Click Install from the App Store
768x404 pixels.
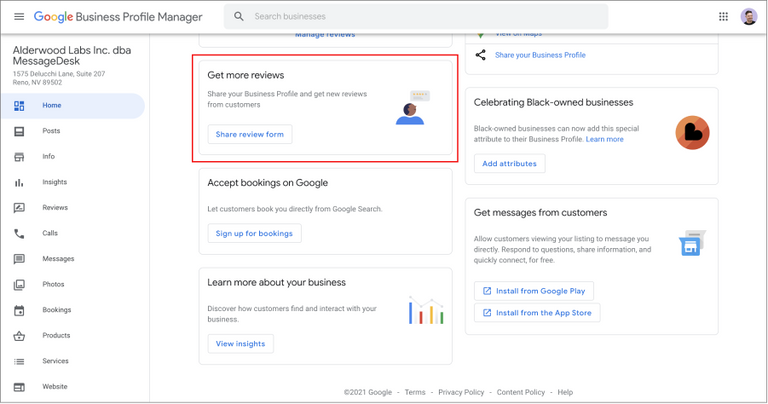click(x=537, y=313)
